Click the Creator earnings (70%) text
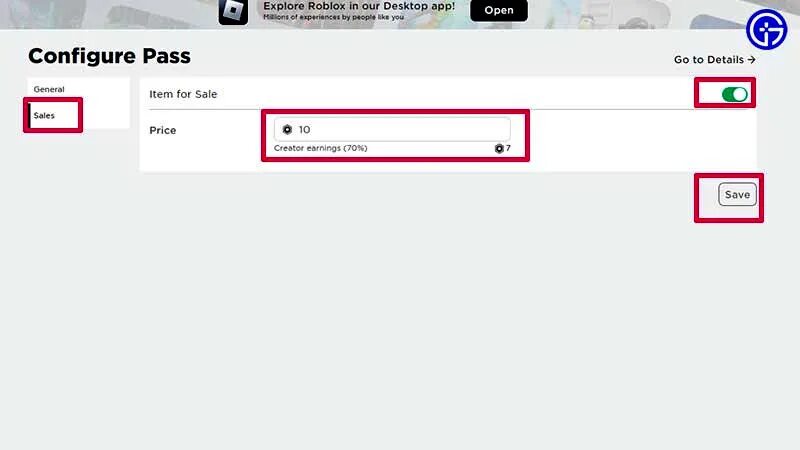Screen dimensions: 800x450 click(x=320, y=148)
